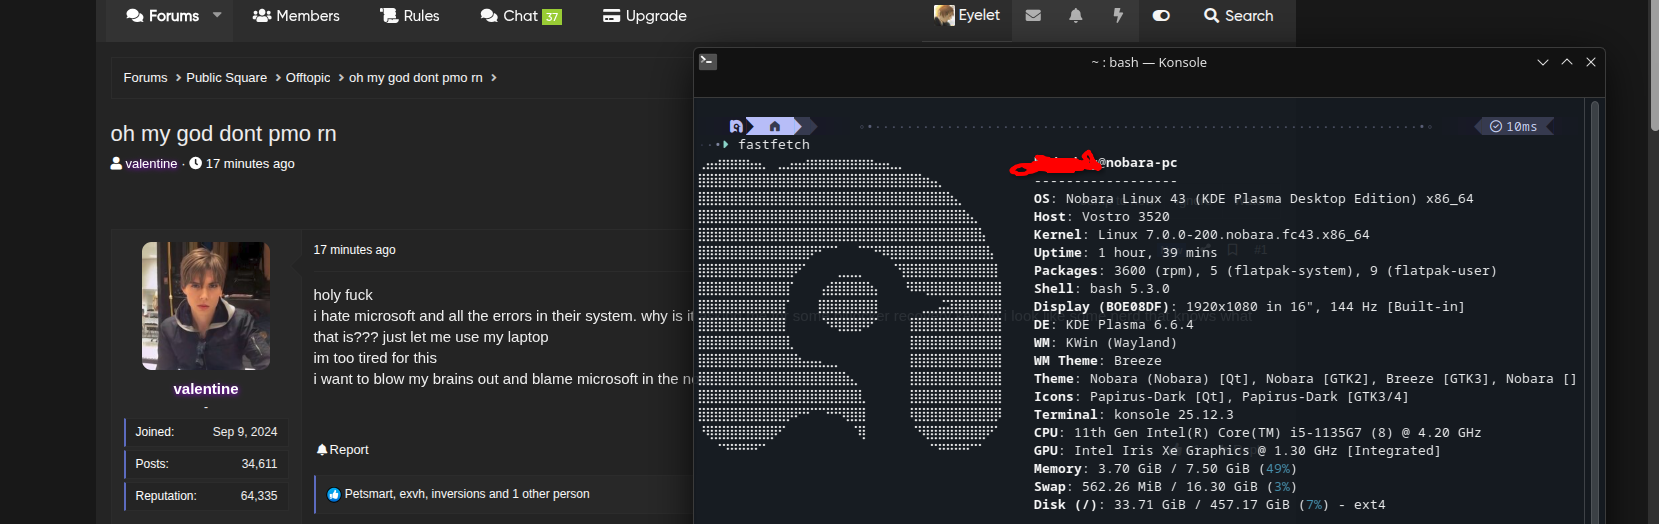Click the like thumbs-up reaction icon

pos(334,494)
